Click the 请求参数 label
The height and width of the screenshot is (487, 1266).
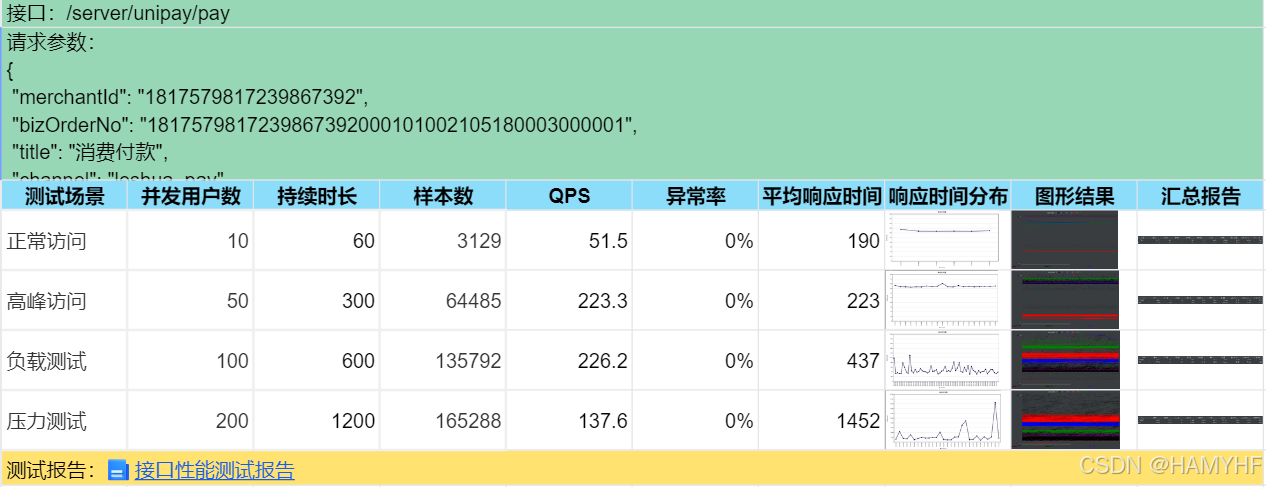tap(51, 43)
